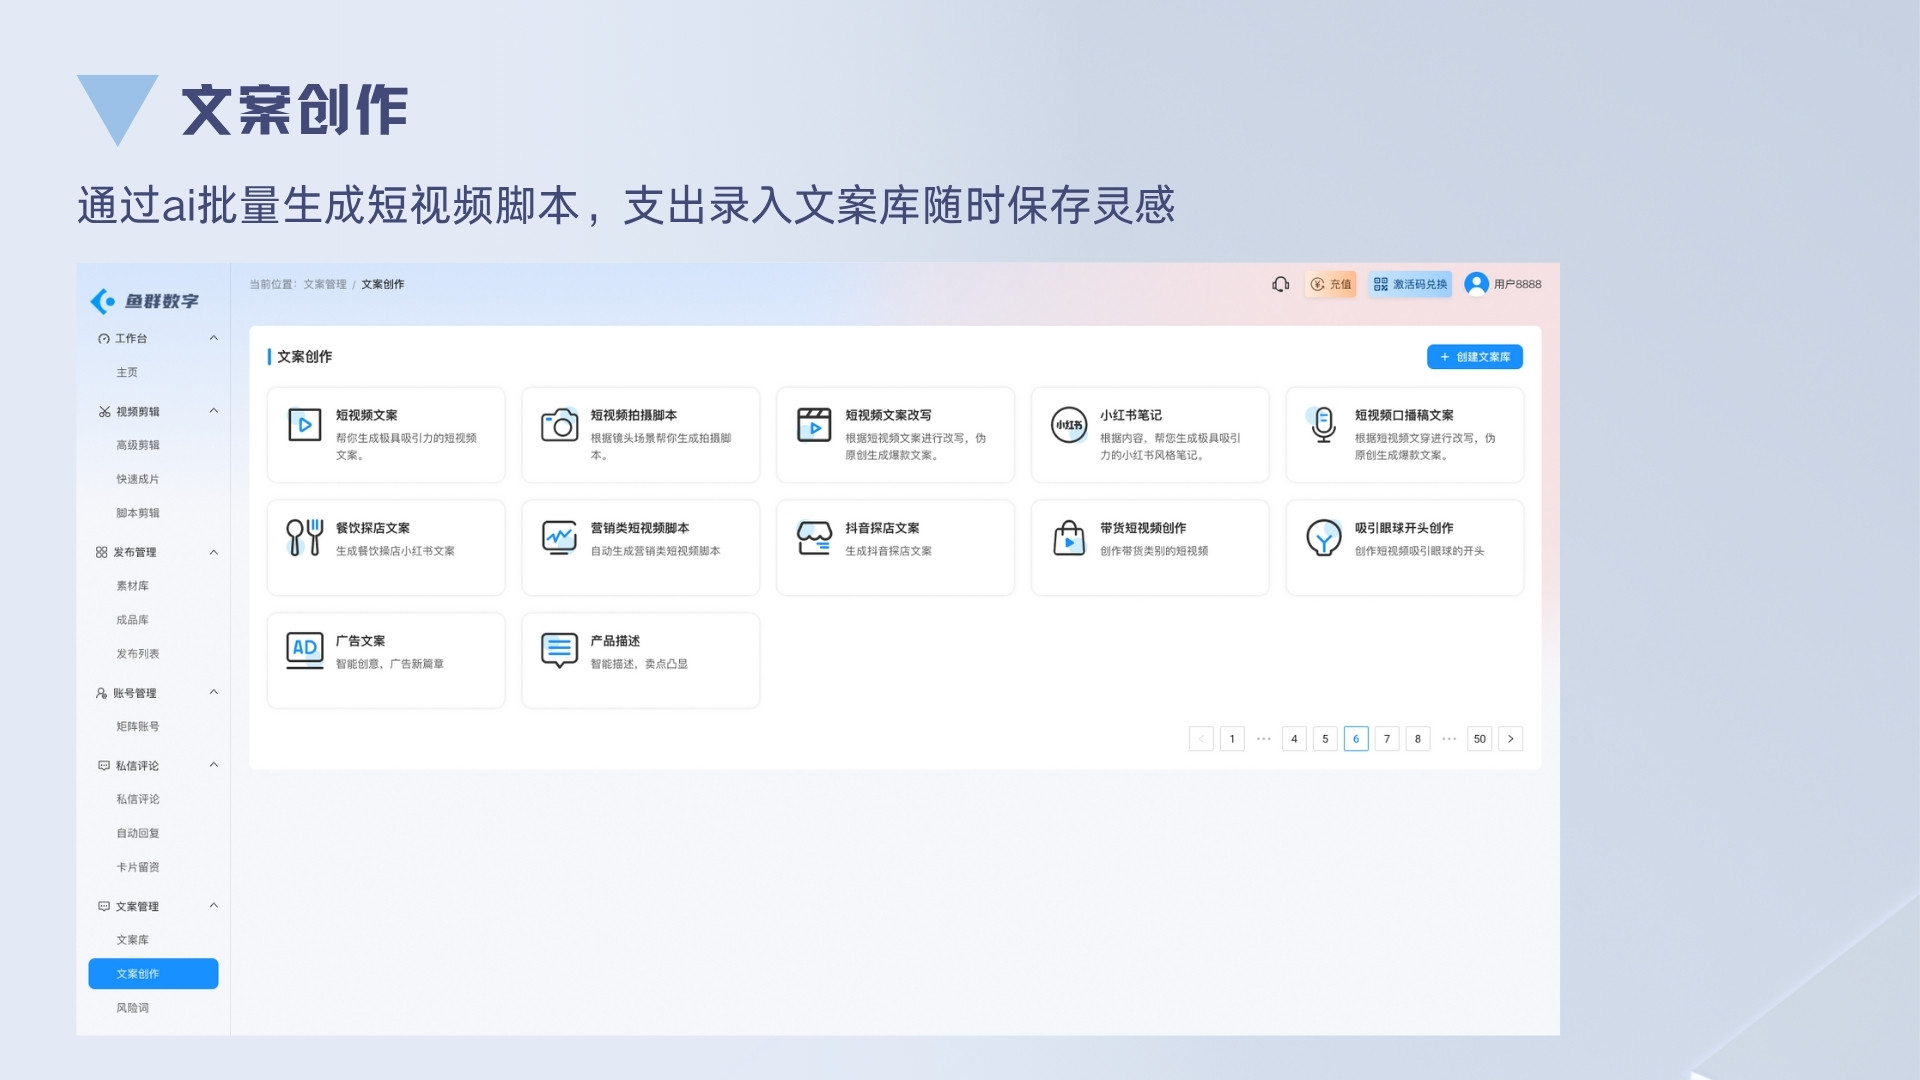Click the camera icon for 短视频拍摄脚本
1920x1080 pixels.
pos(560,425)
